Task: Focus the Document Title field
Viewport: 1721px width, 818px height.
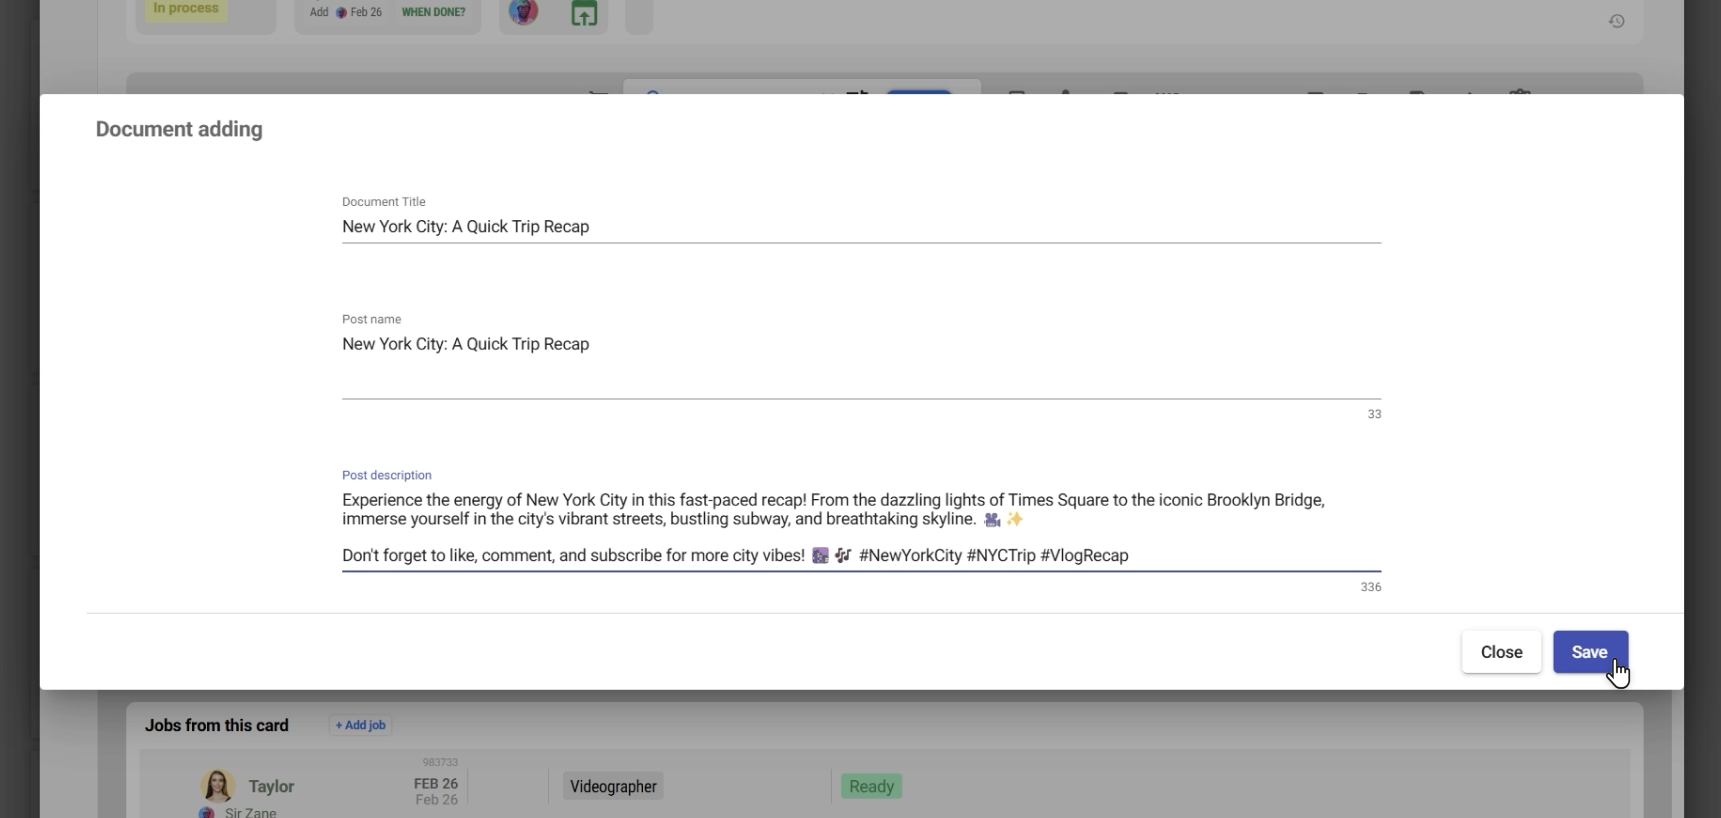Action: tap(860, 227)
